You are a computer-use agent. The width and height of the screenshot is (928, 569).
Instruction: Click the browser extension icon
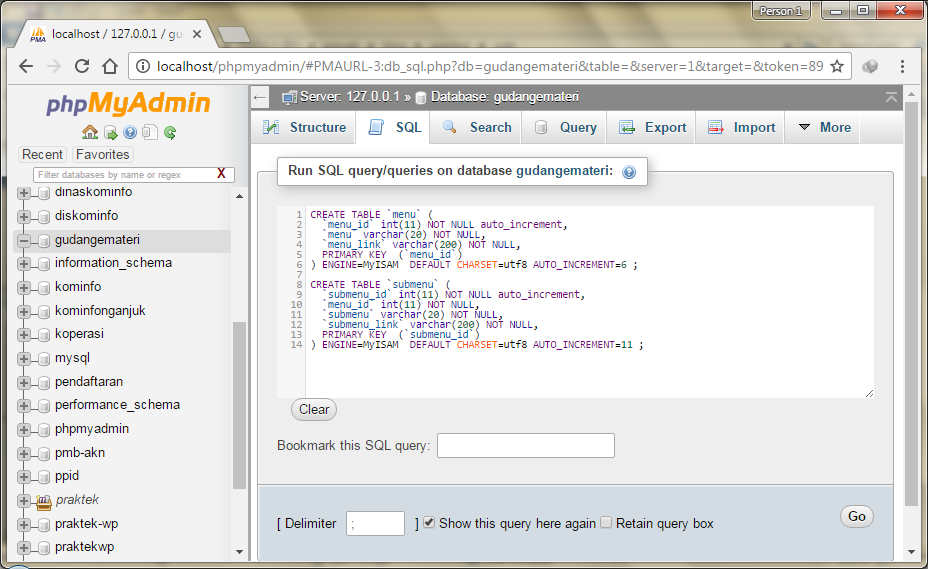click(x=870, y=66)
